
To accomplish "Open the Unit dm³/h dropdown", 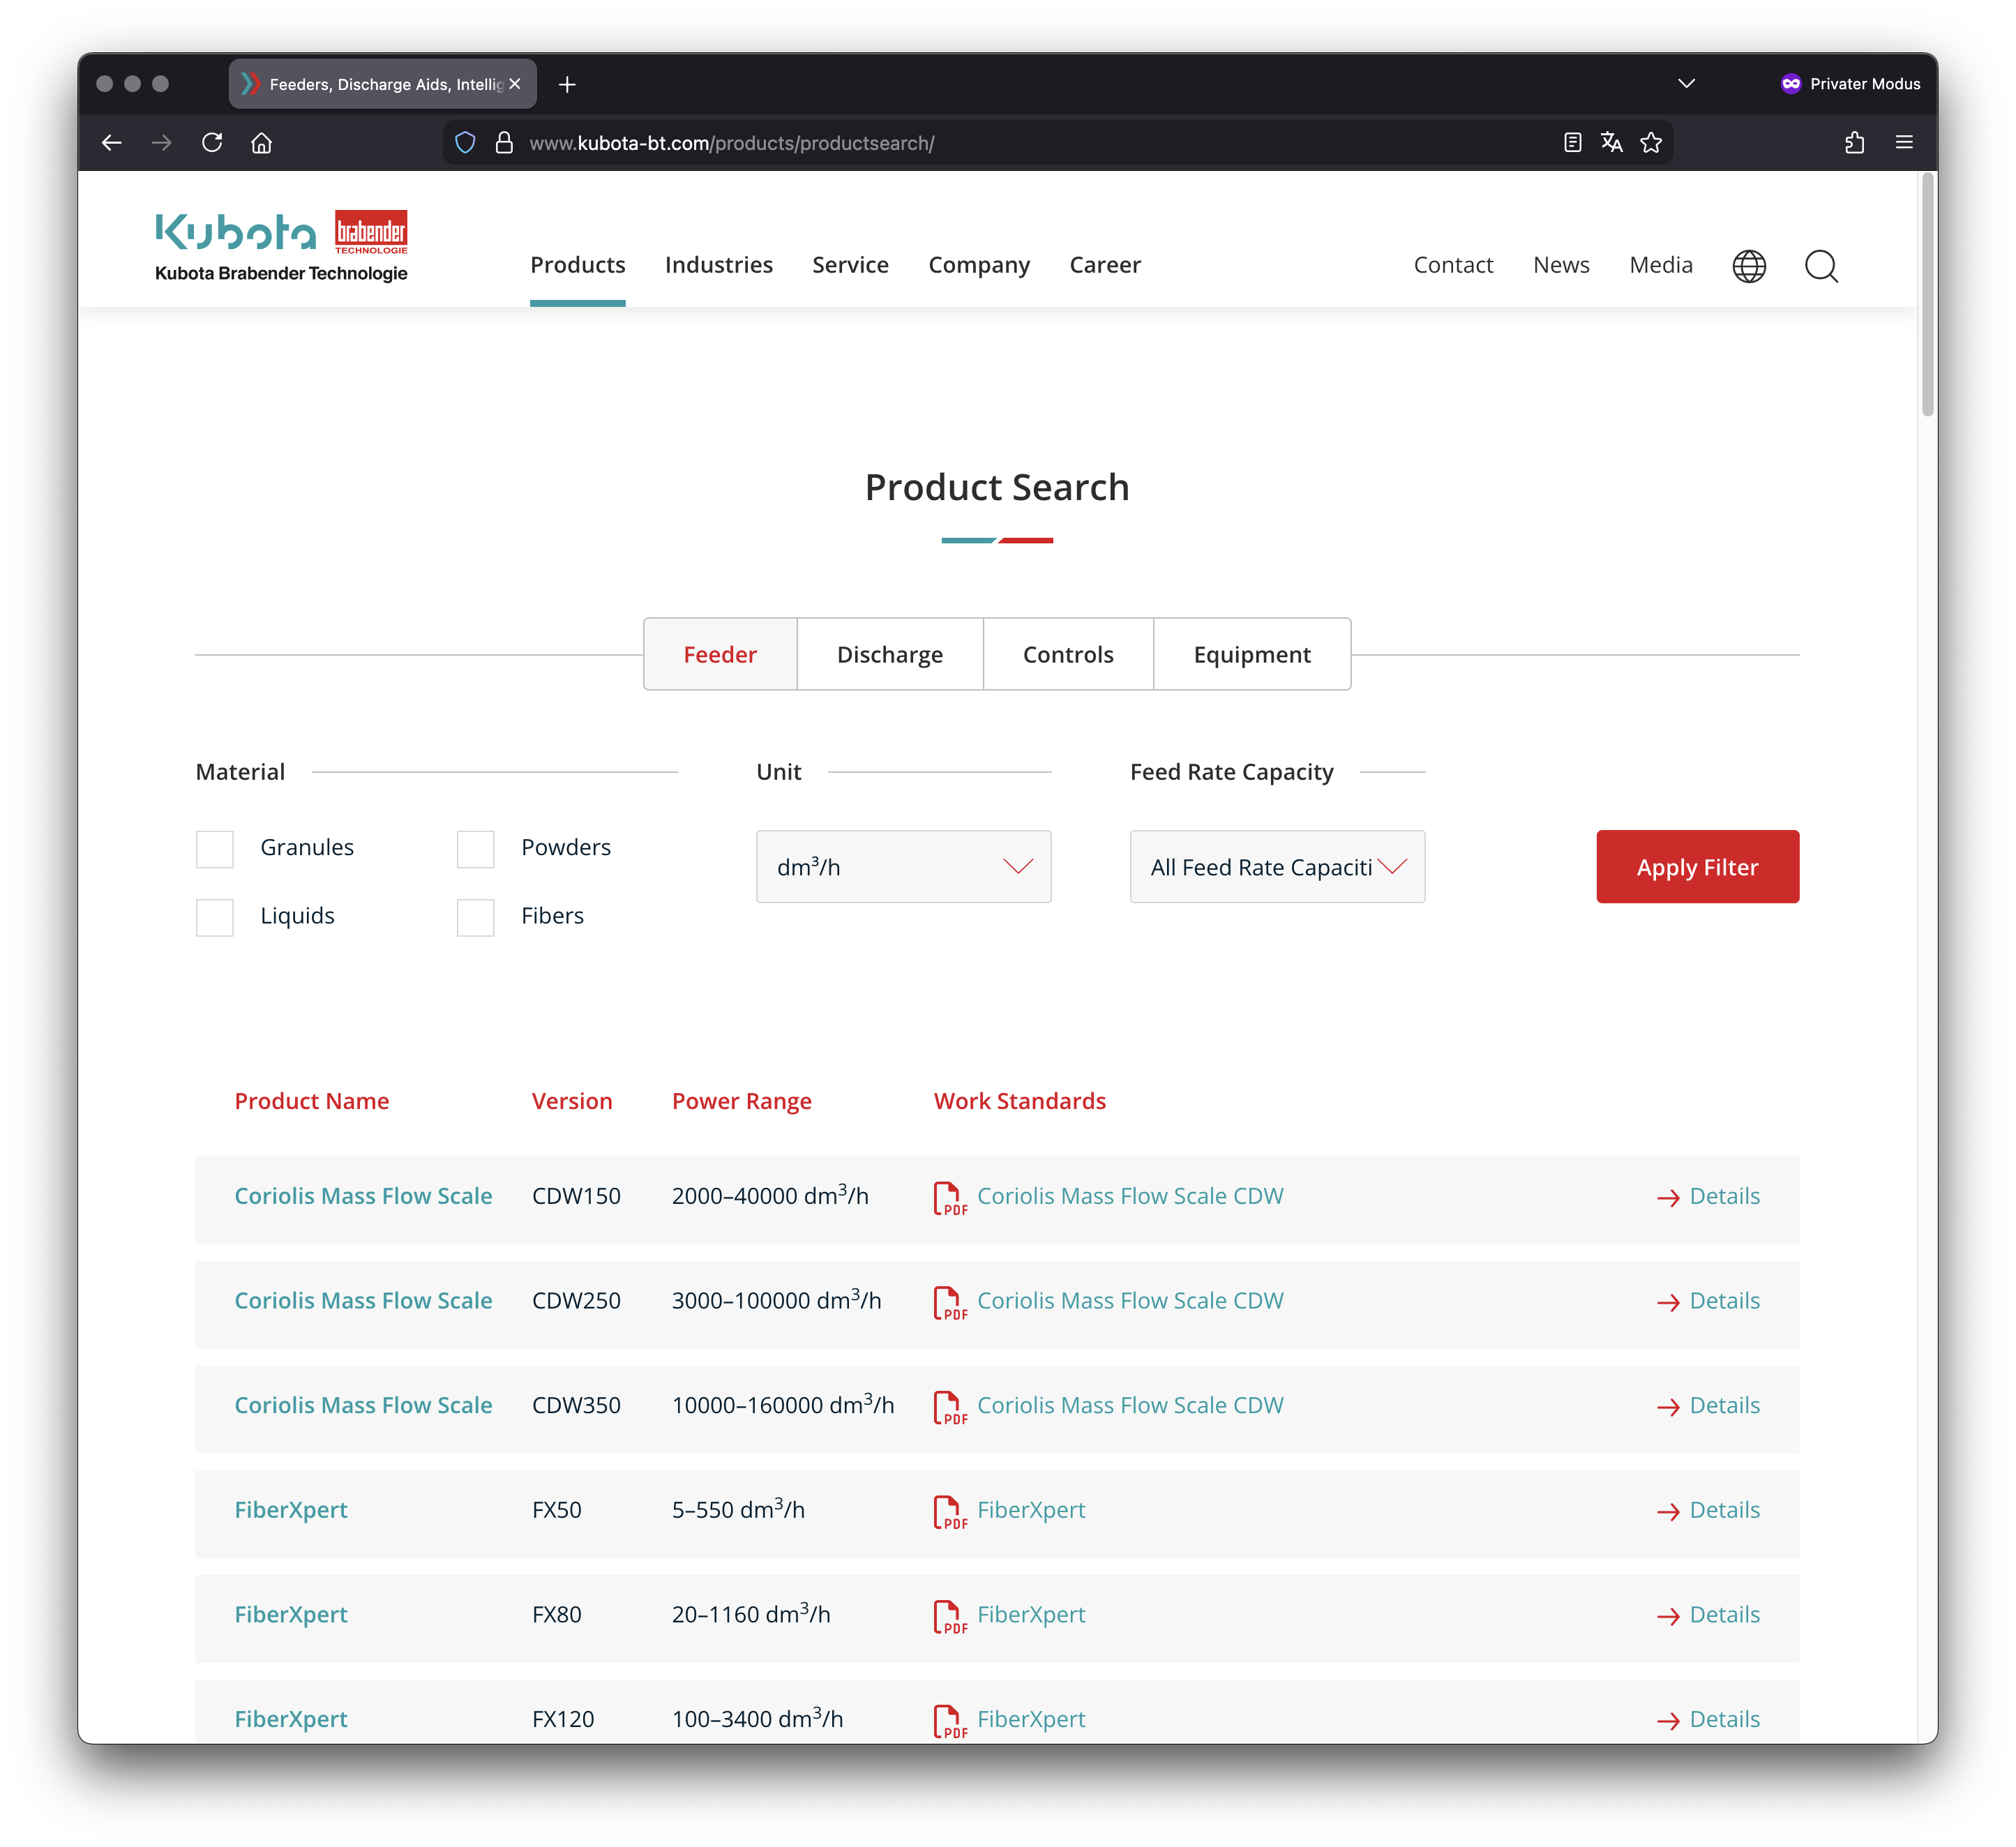I will pos(903,867).
